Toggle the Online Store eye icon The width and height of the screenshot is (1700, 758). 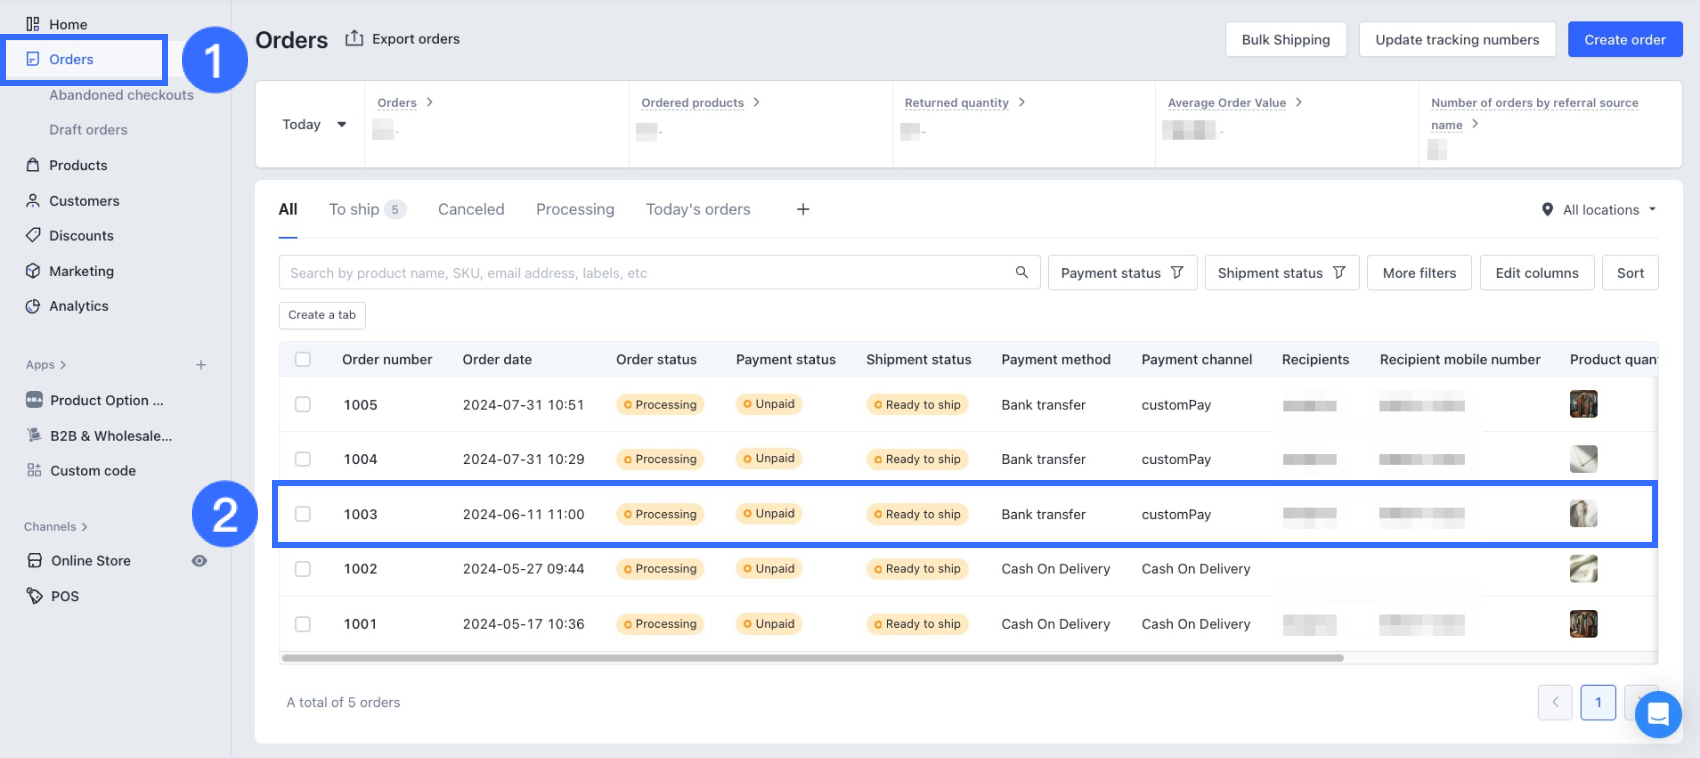click(199, 561)
